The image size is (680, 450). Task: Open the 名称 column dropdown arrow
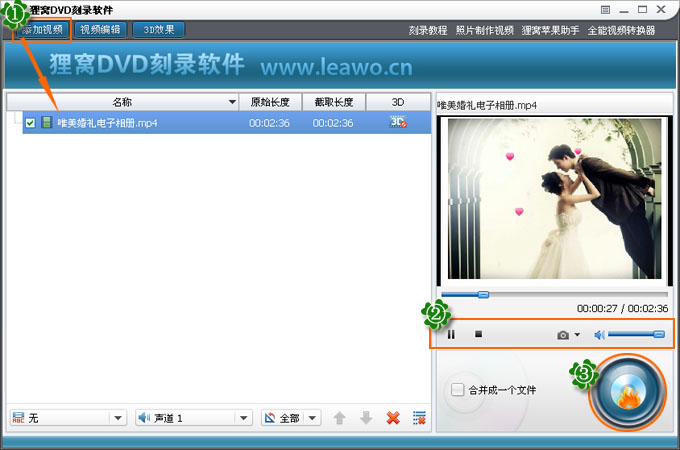(x=232, y=102)
